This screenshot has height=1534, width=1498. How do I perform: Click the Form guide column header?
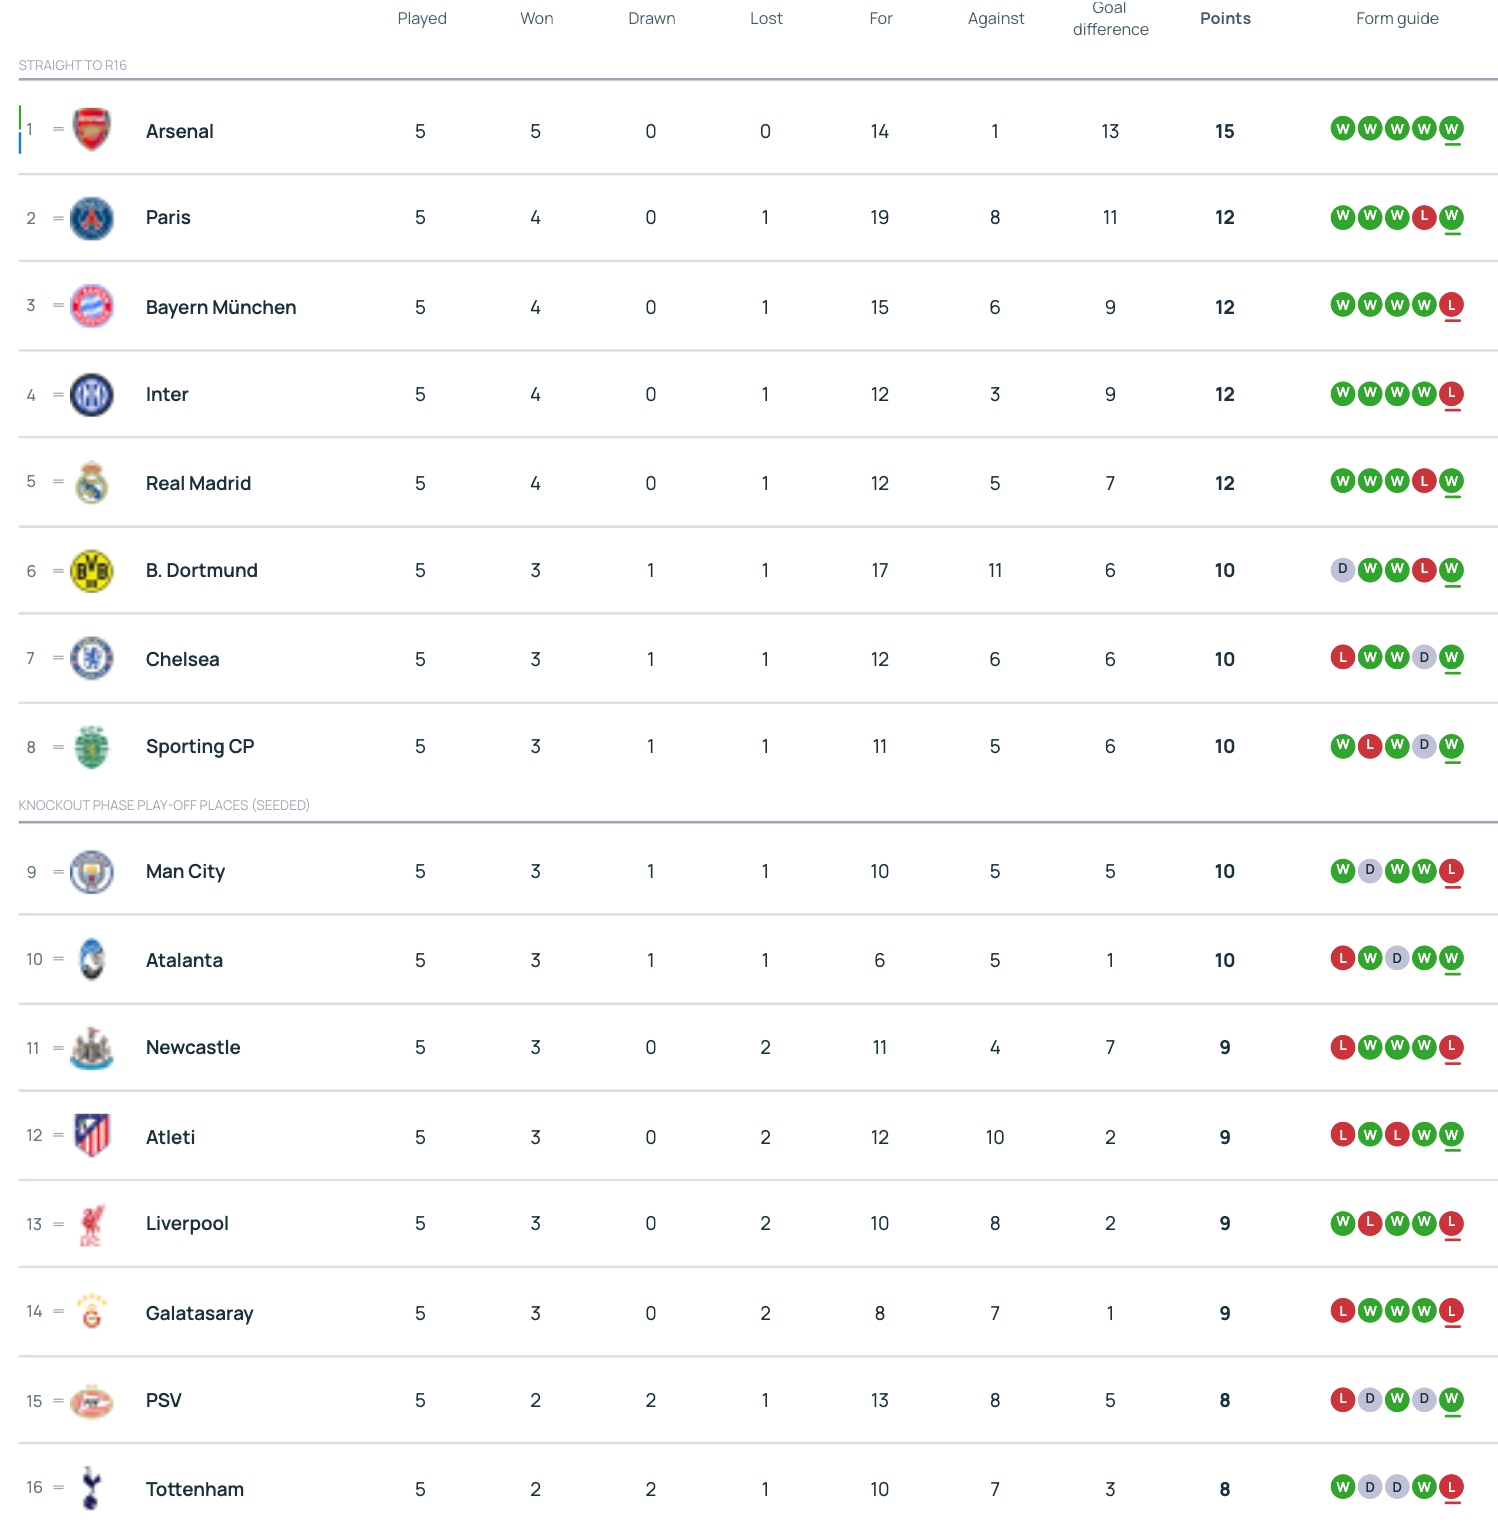[x=1397, y=18]
